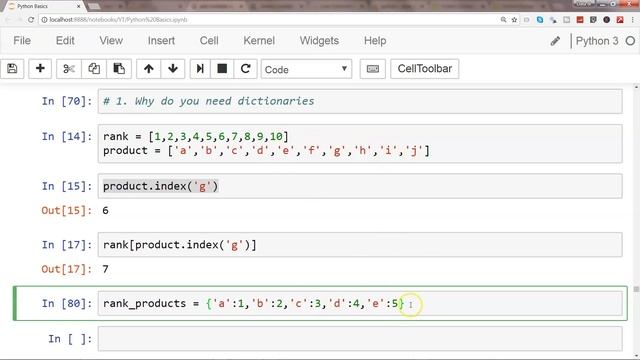Click the In [80] prompt label

pyautogui.click(x=67, y=304)
